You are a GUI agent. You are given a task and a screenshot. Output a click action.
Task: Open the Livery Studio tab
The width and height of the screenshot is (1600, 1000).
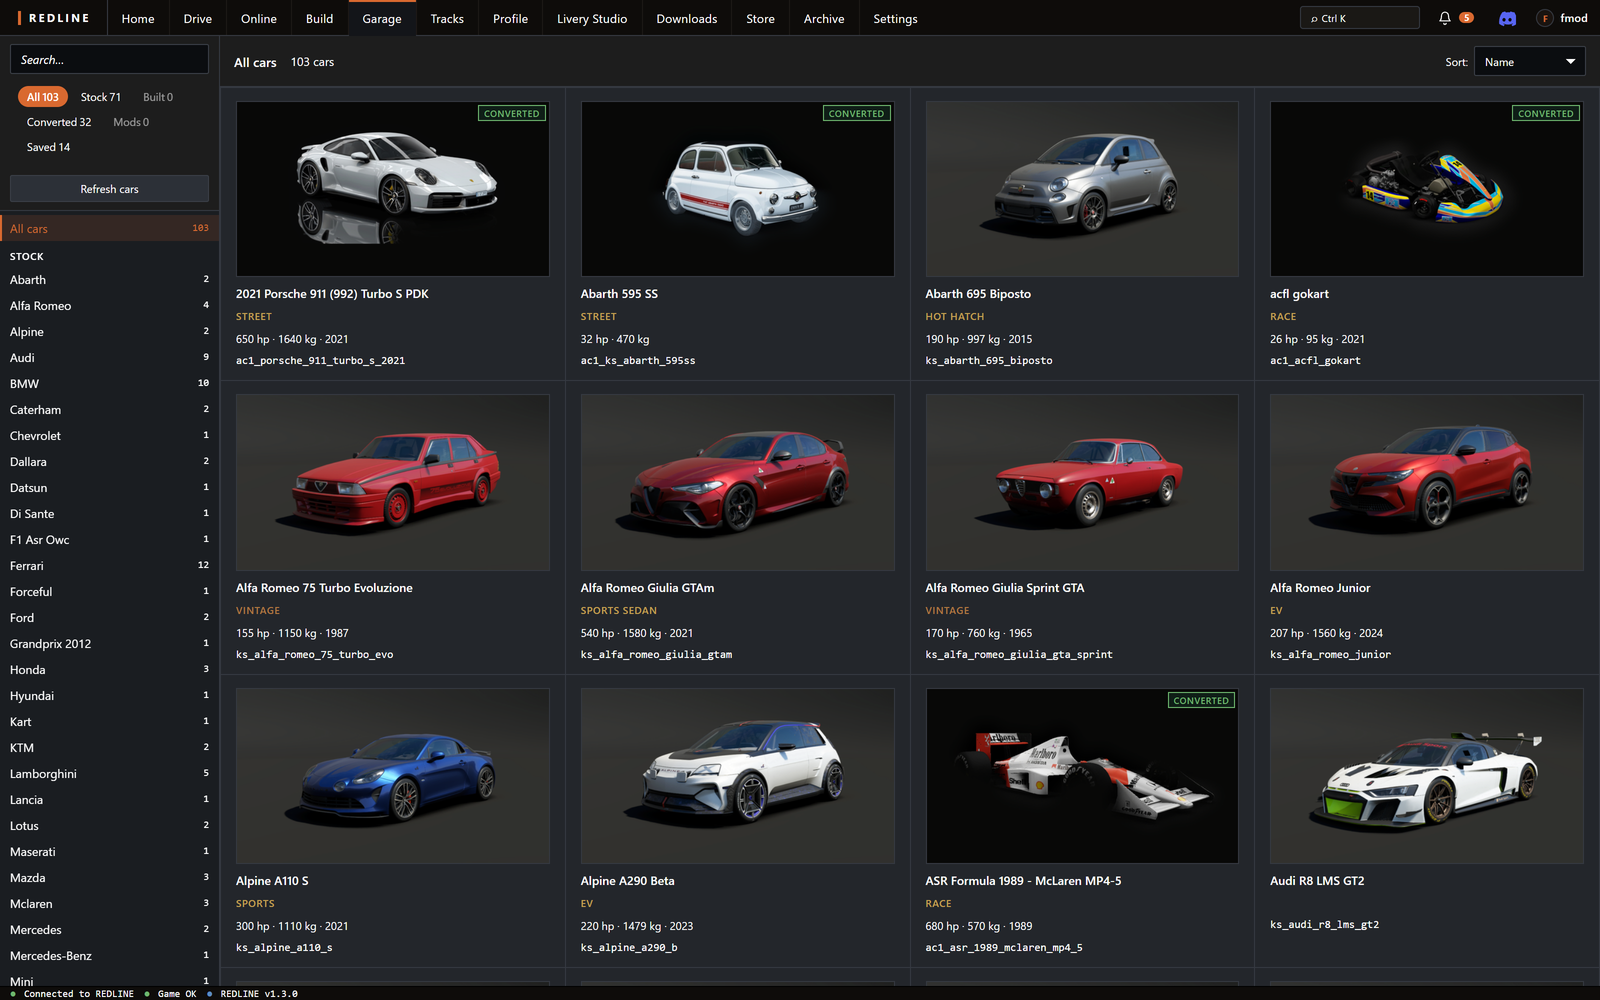(x=592, y=18)
